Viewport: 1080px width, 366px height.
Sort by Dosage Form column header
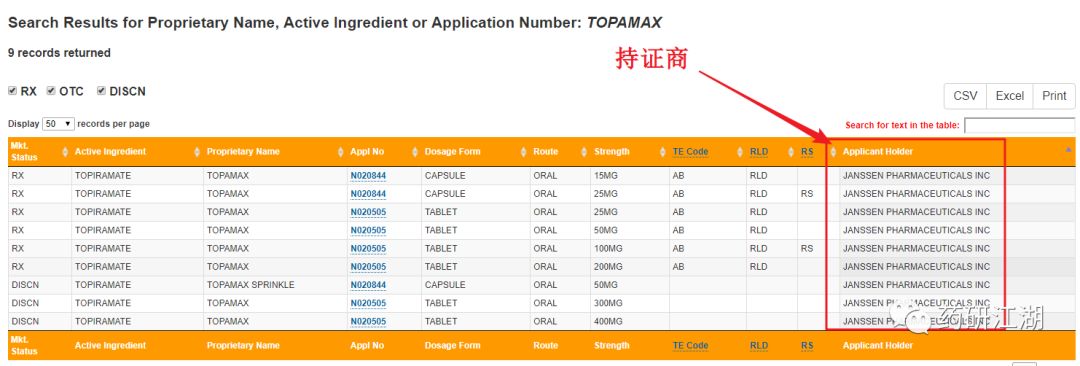pyautogui.click(x=475, y=152)
